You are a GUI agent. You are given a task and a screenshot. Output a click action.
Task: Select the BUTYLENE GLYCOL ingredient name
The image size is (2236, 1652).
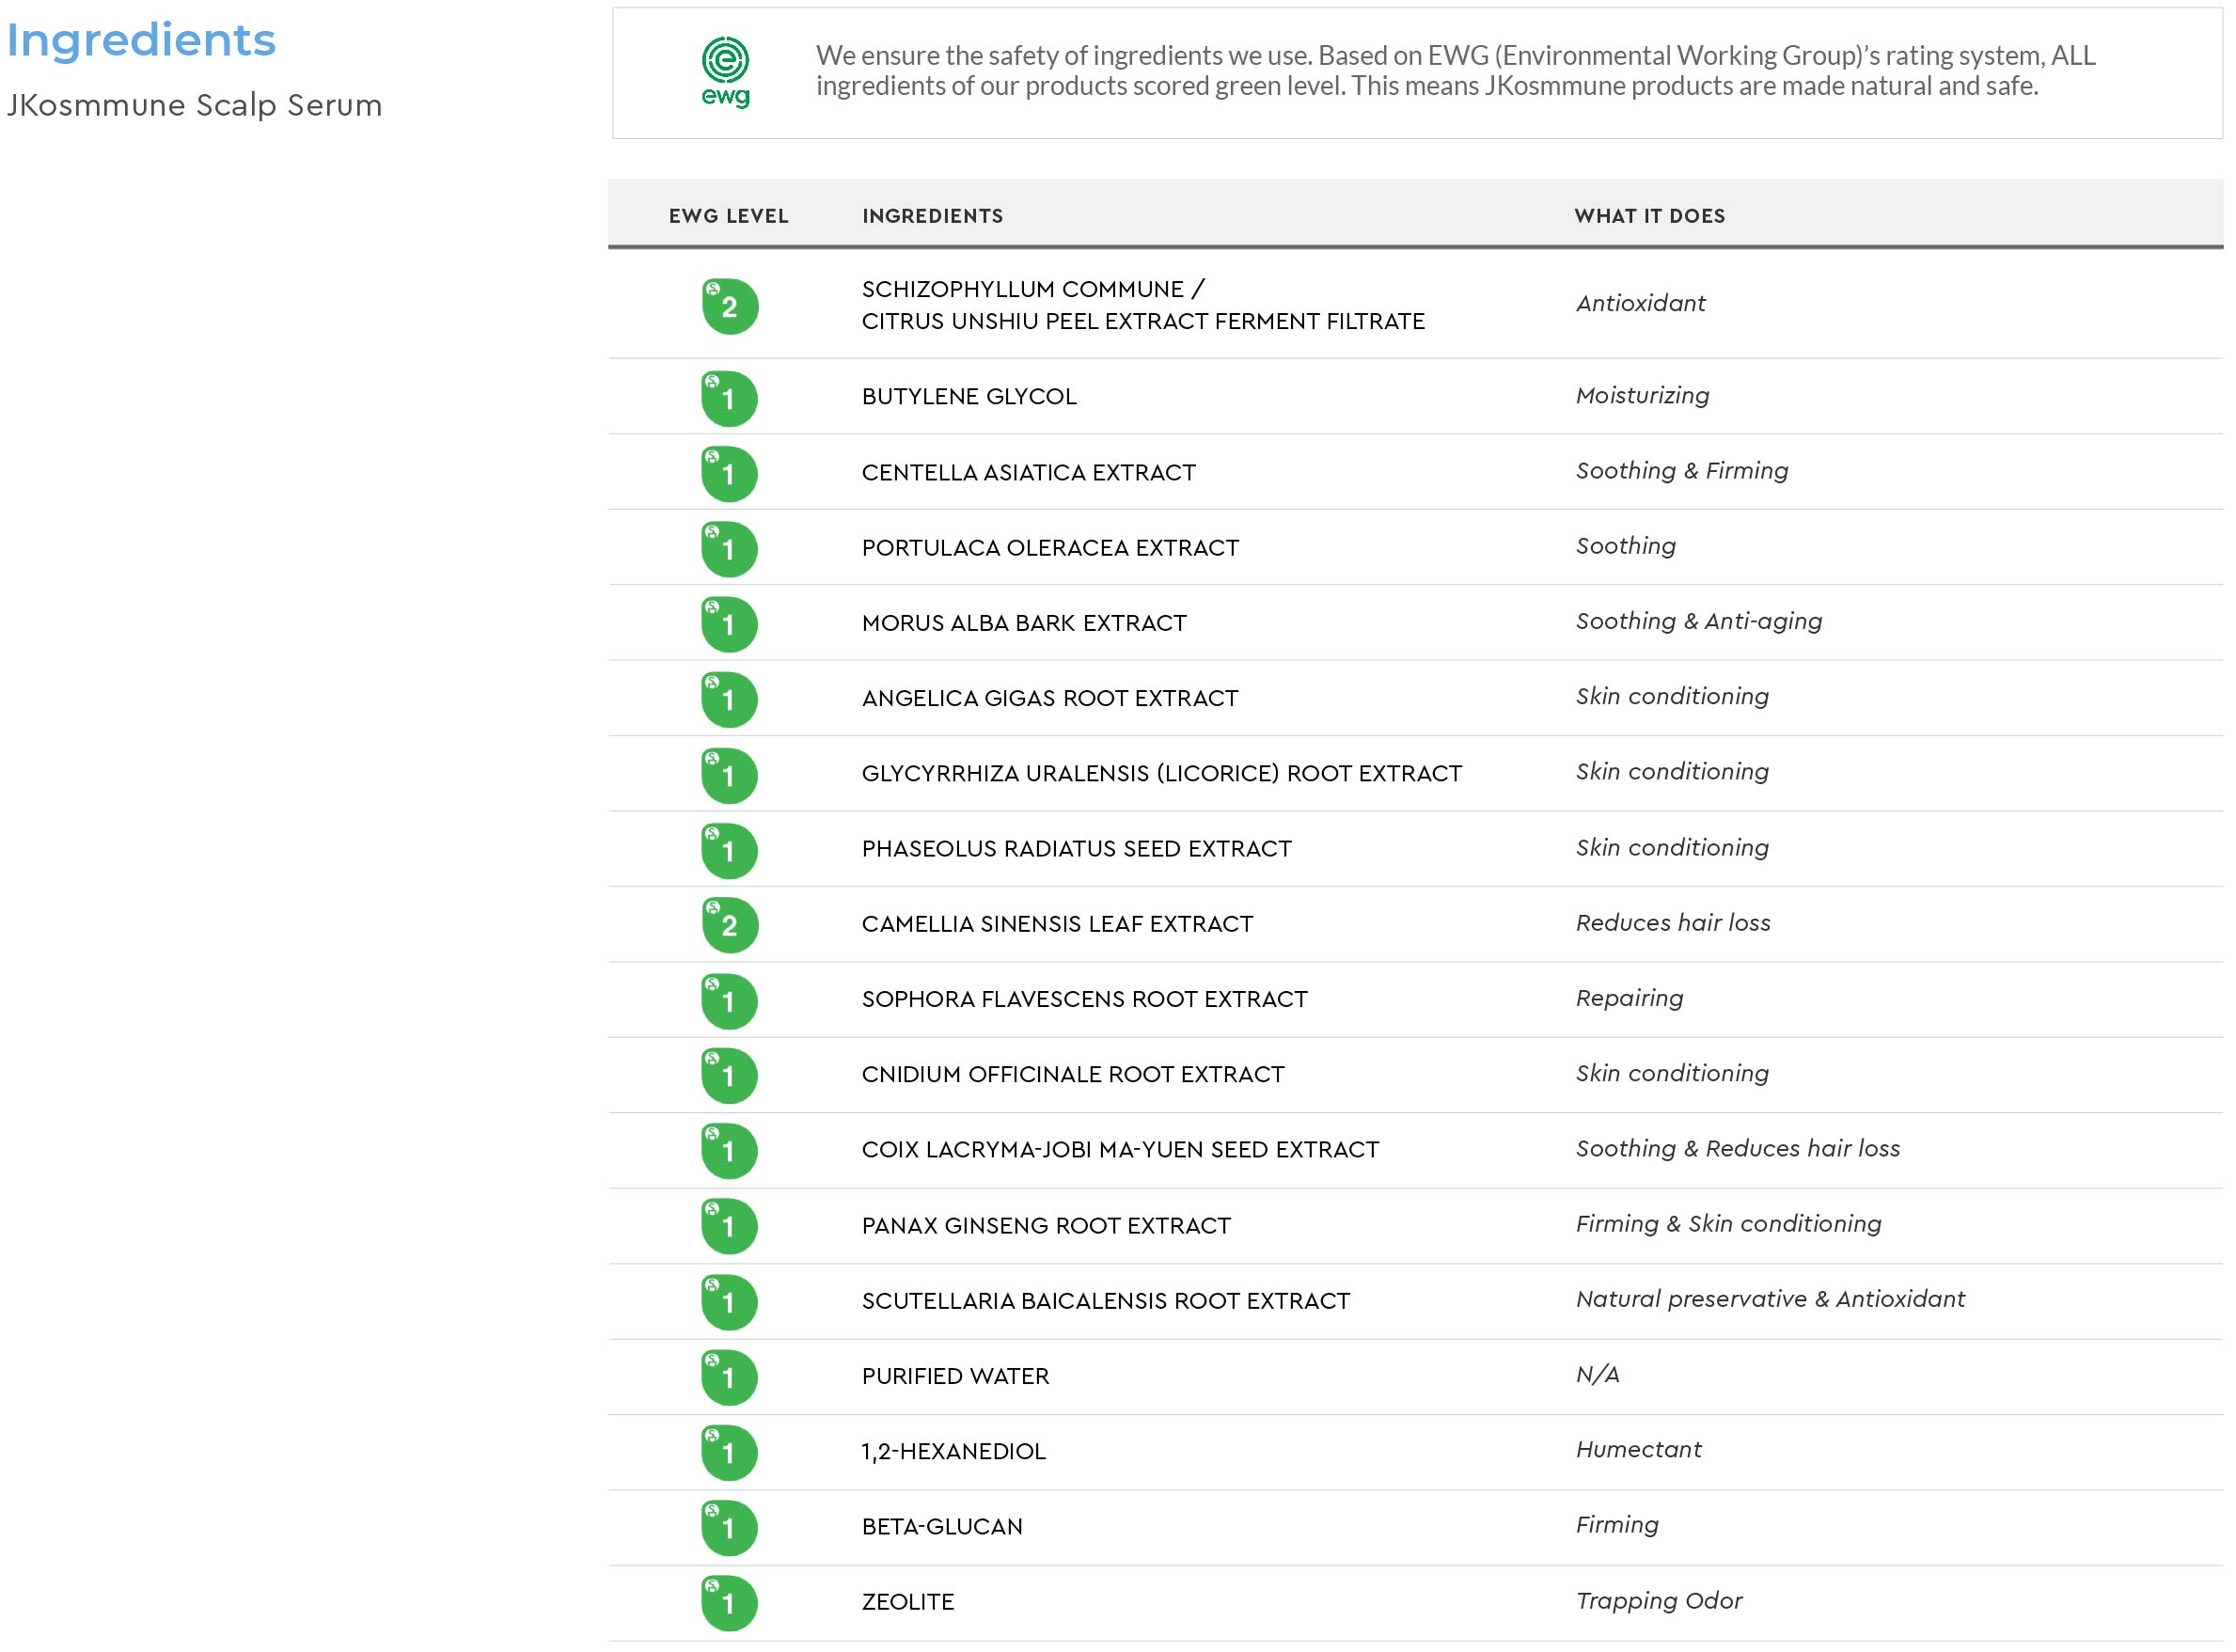tap(969, 397)
